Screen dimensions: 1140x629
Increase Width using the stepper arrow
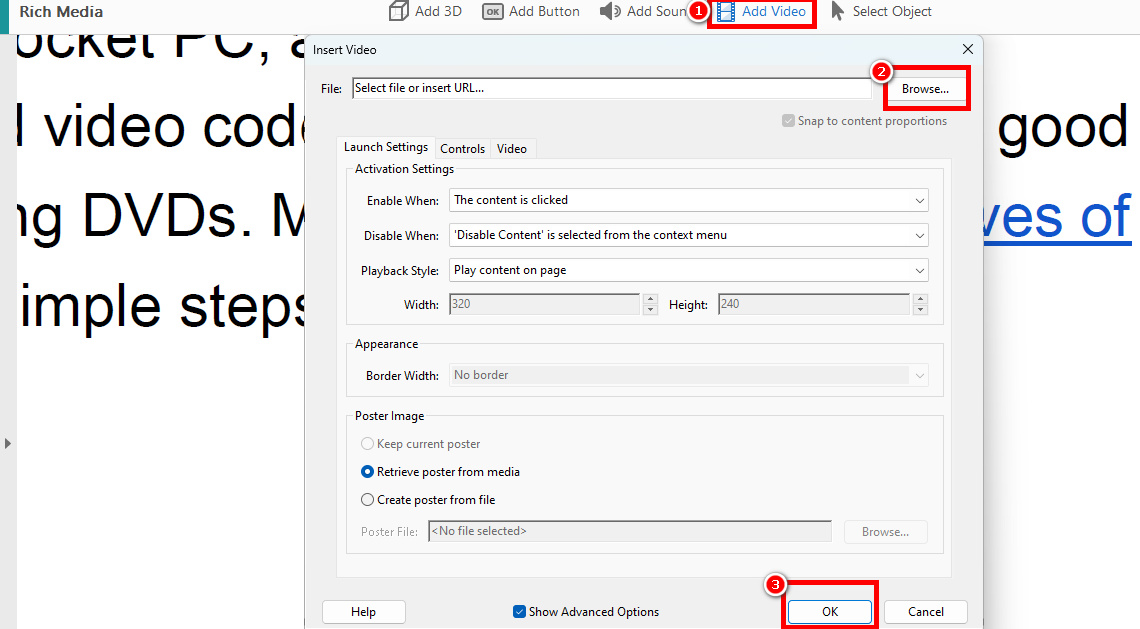pos(651,300)
